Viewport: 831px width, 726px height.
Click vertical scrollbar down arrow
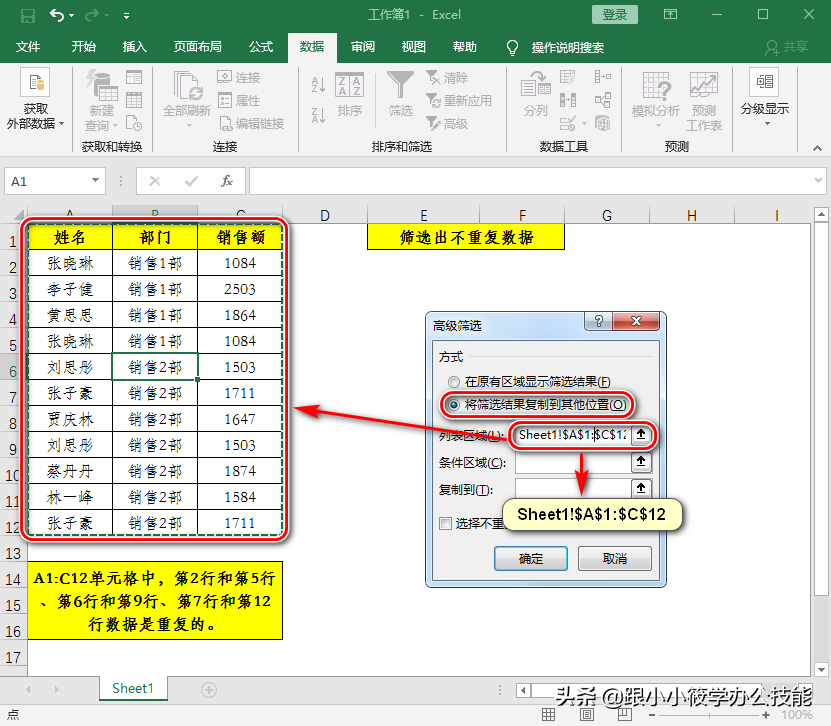[821, 669]
